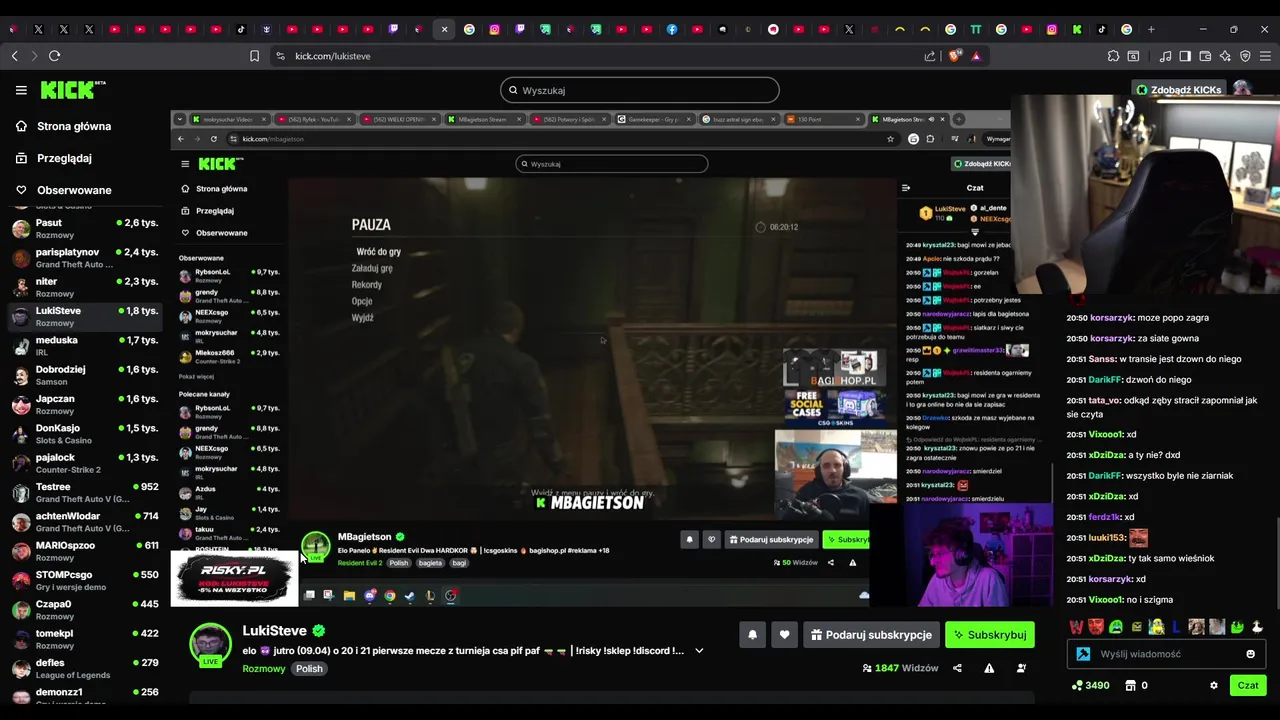
Task: Send message with Czat button
Action: click(1248, 686)
